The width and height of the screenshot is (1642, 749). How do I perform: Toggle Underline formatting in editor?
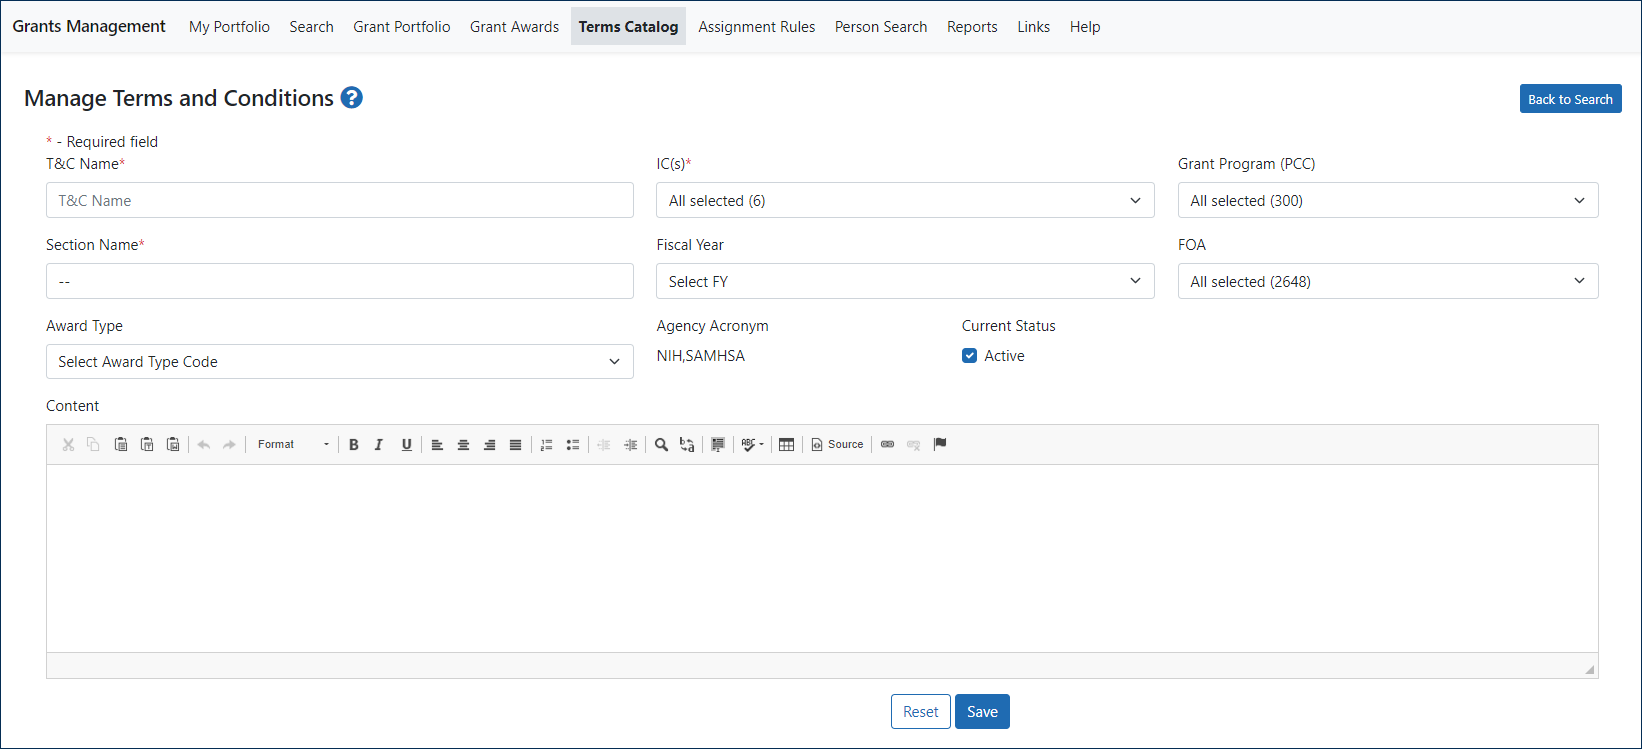click(406, 445)
